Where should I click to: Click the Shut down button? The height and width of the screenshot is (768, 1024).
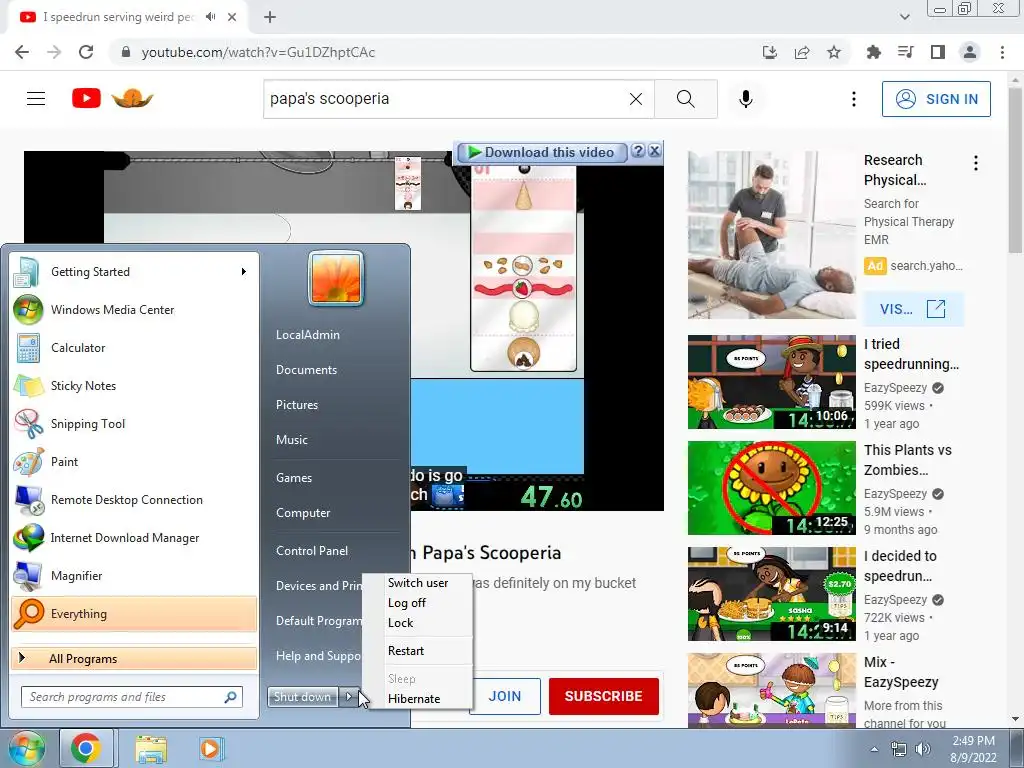click(x=303, y=697)
